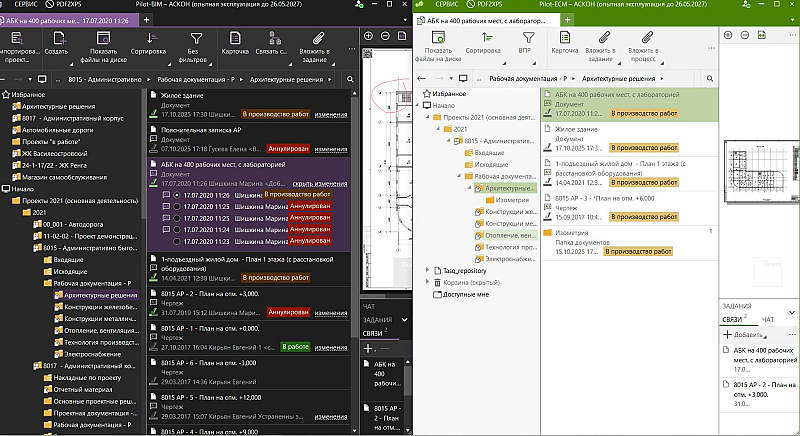Click the Без фильтров funnel icon

coord(195,39)
